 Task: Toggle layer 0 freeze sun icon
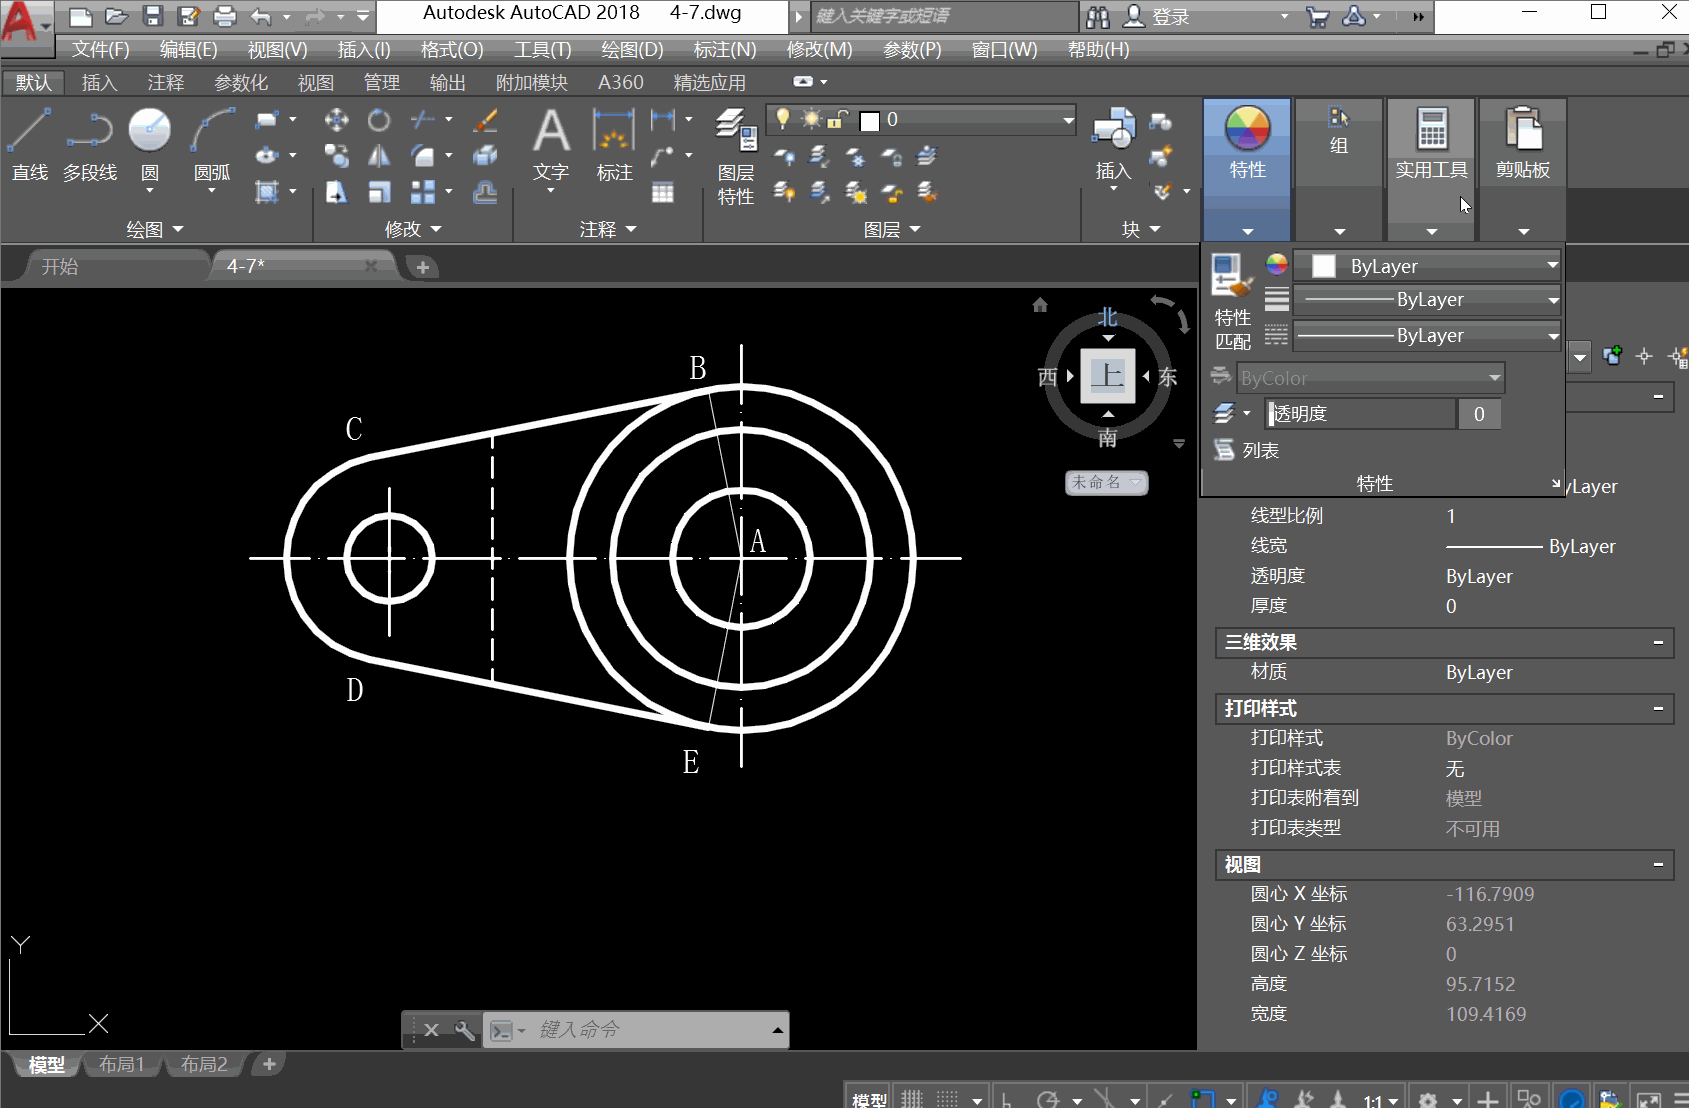811,120
